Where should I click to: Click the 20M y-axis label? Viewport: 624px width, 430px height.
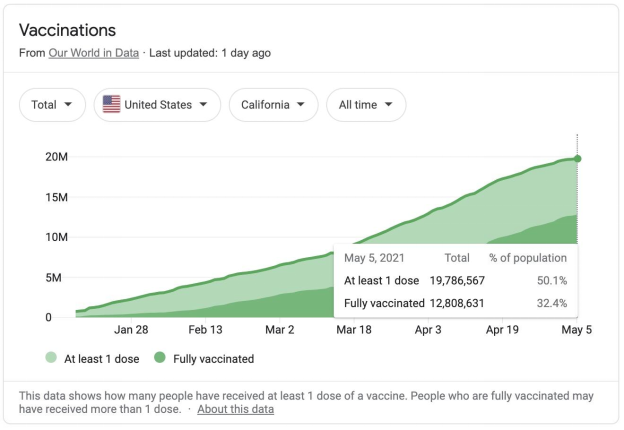(55, 157)
